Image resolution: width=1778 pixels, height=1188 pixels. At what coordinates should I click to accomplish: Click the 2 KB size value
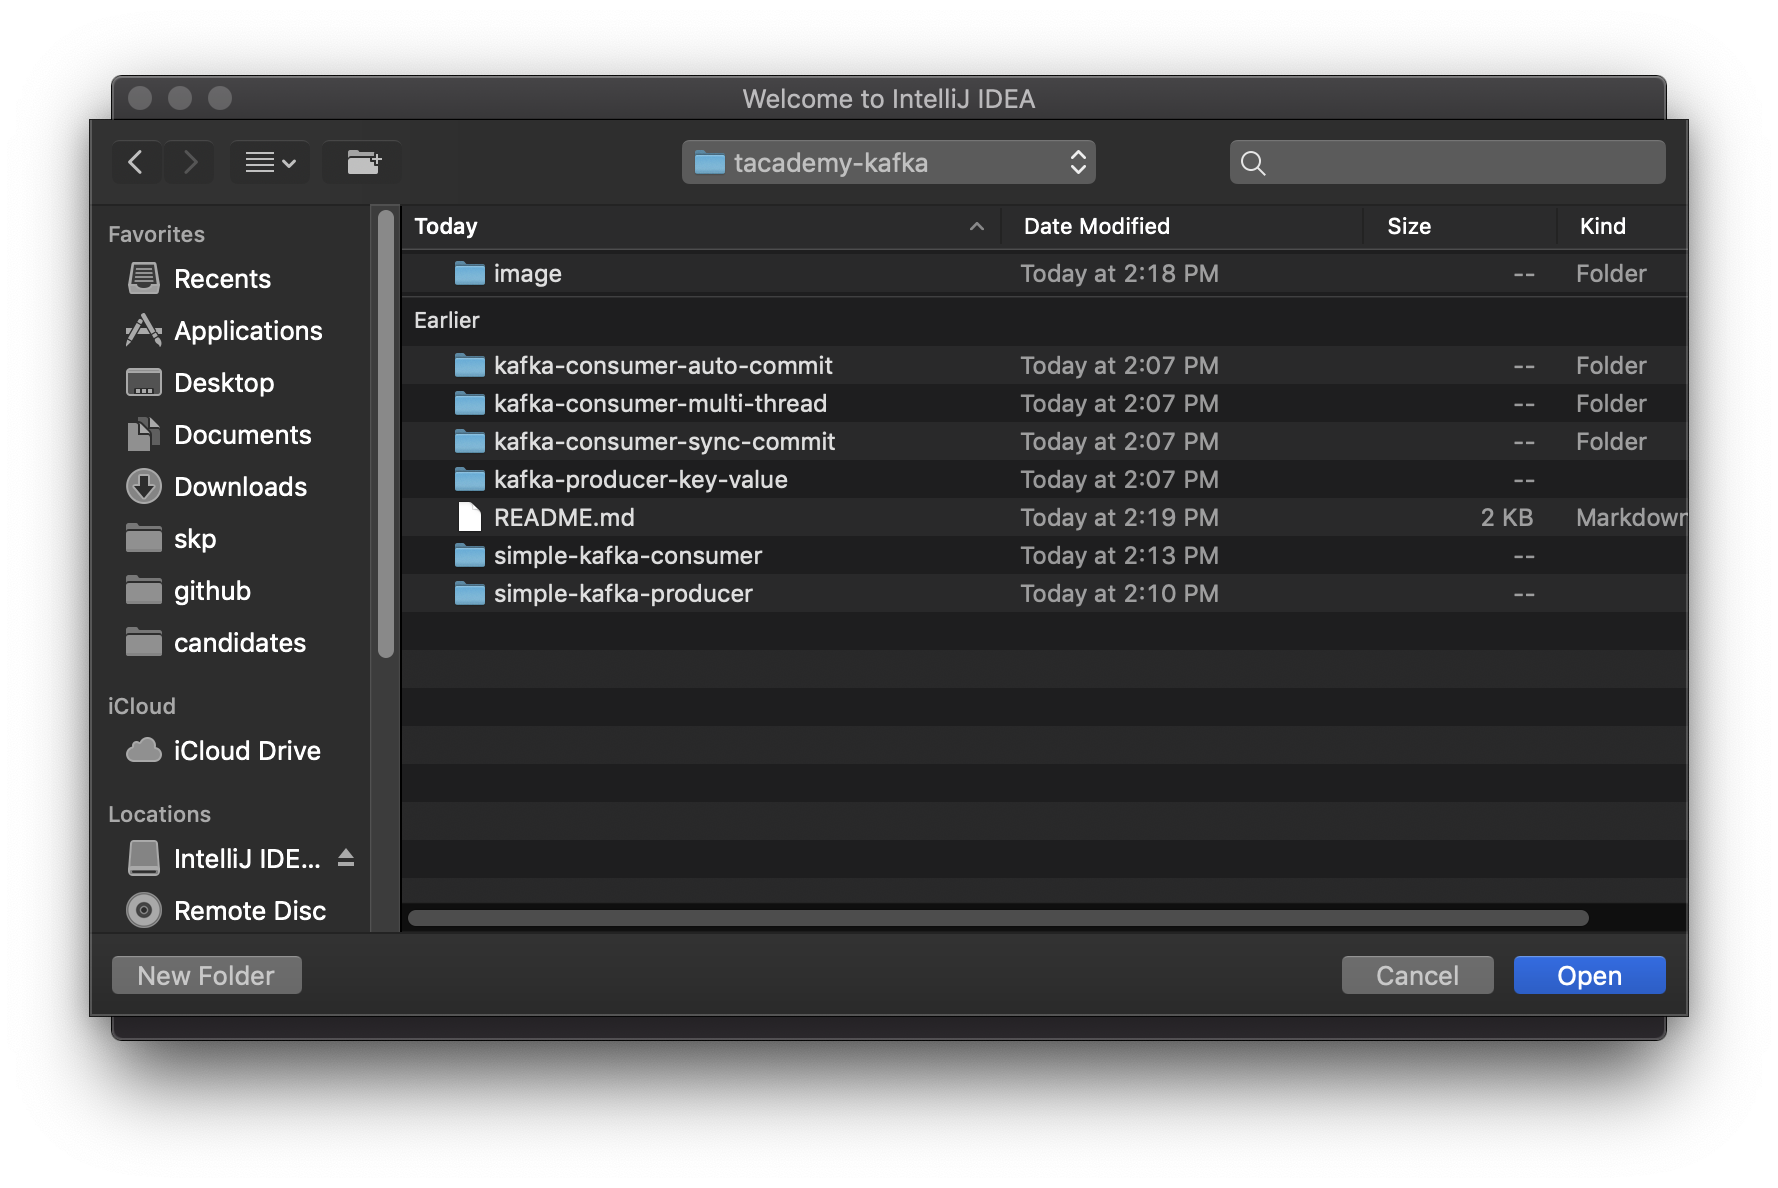(1507, 518)
